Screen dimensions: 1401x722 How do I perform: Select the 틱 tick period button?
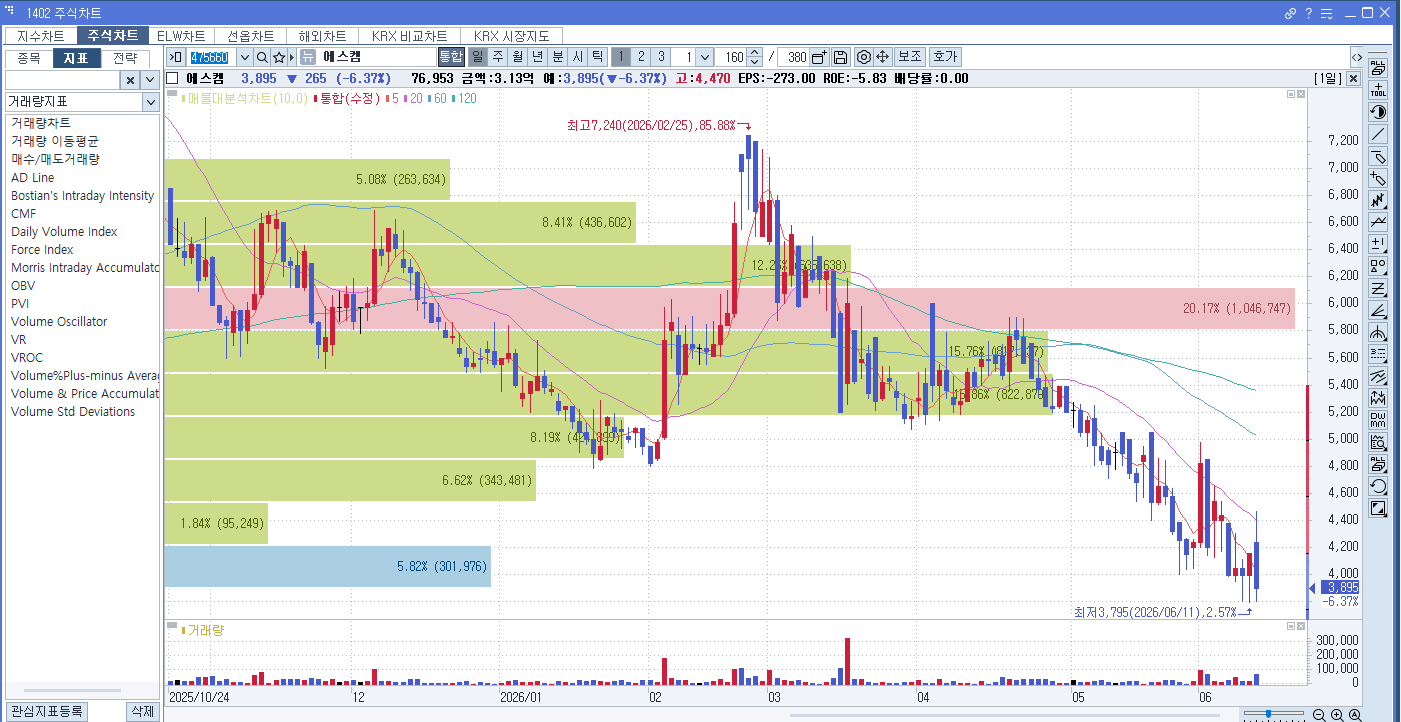597,57
